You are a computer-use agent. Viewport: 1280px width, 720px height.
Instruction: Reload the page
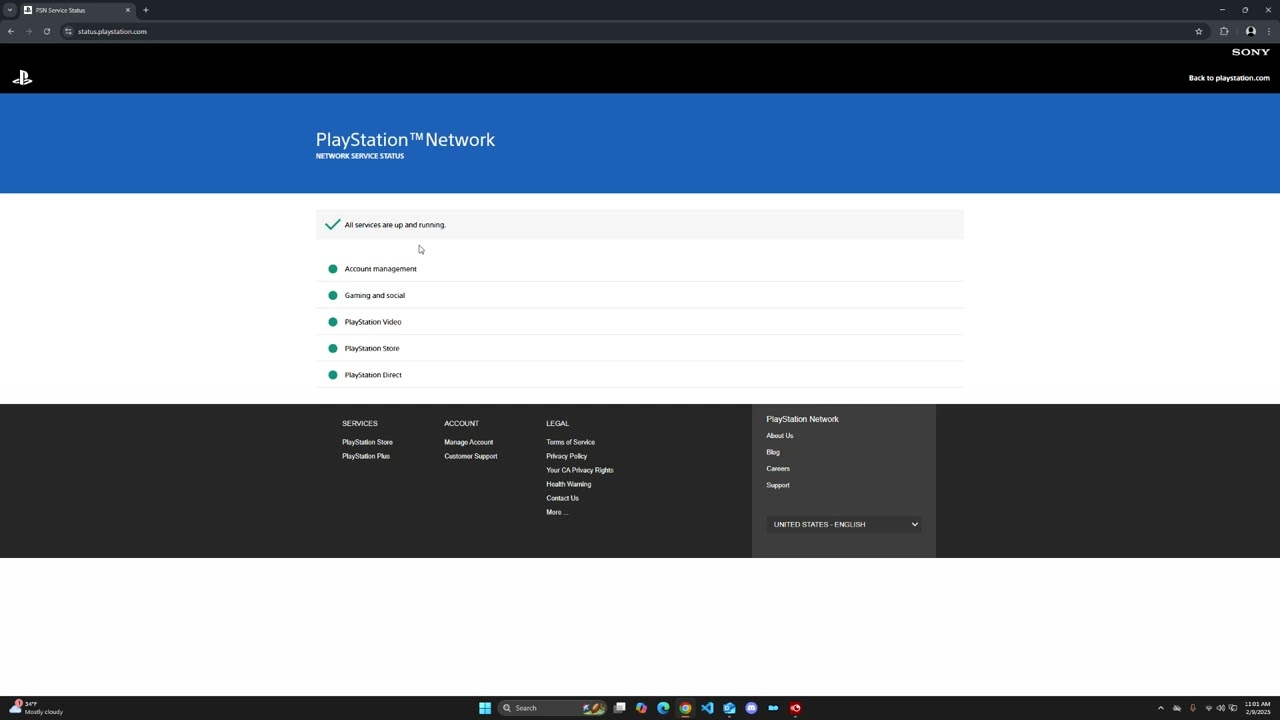point(47,31)
